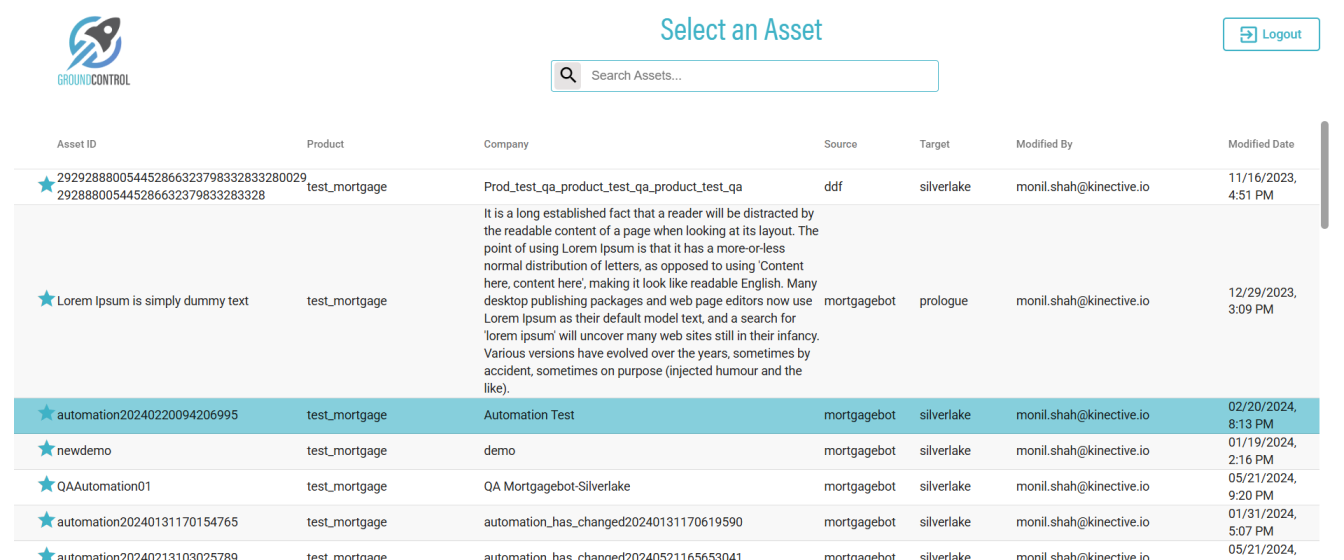Unstar the automation20240220094206995 asset
This screenshot has height=560, width=1344.
[x=46, y=413]
